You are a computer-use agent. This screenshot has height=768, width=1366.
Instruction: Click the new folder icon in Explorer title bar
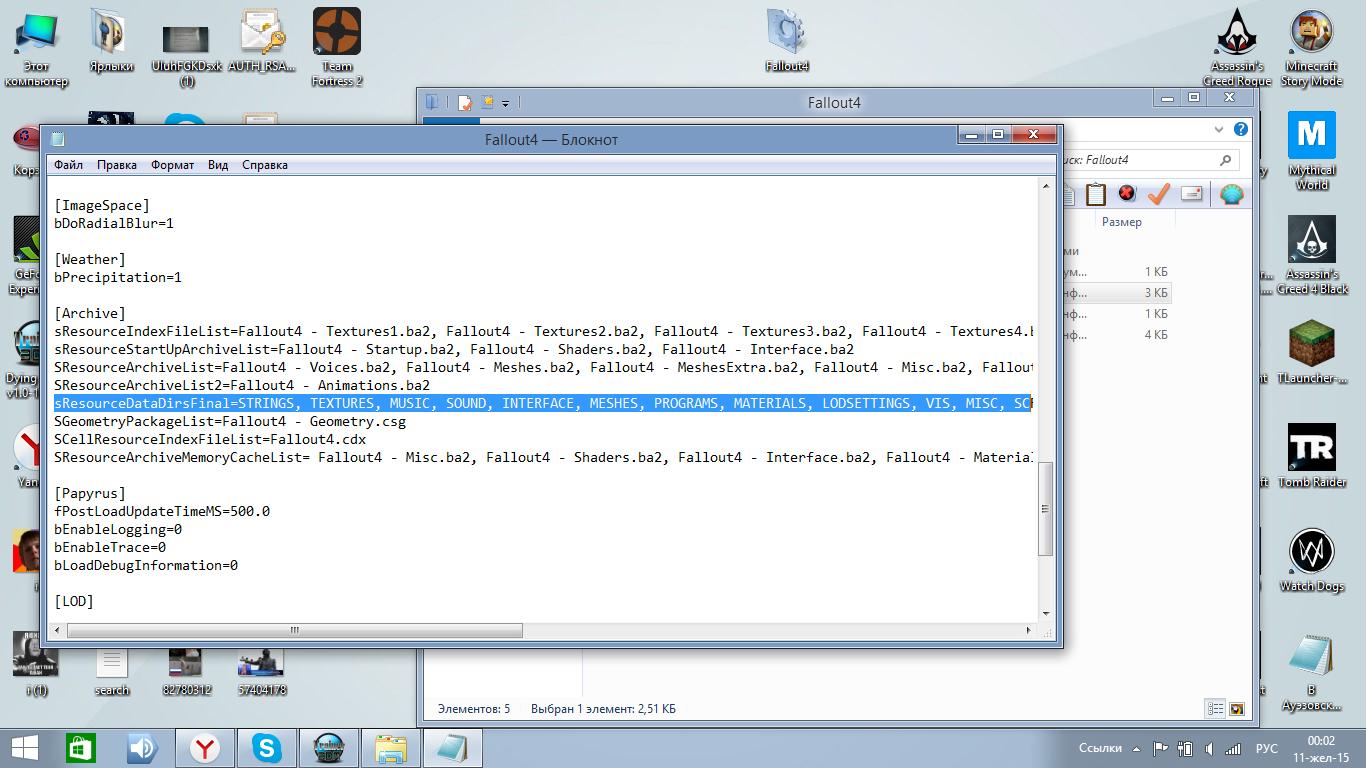point(487,102)
